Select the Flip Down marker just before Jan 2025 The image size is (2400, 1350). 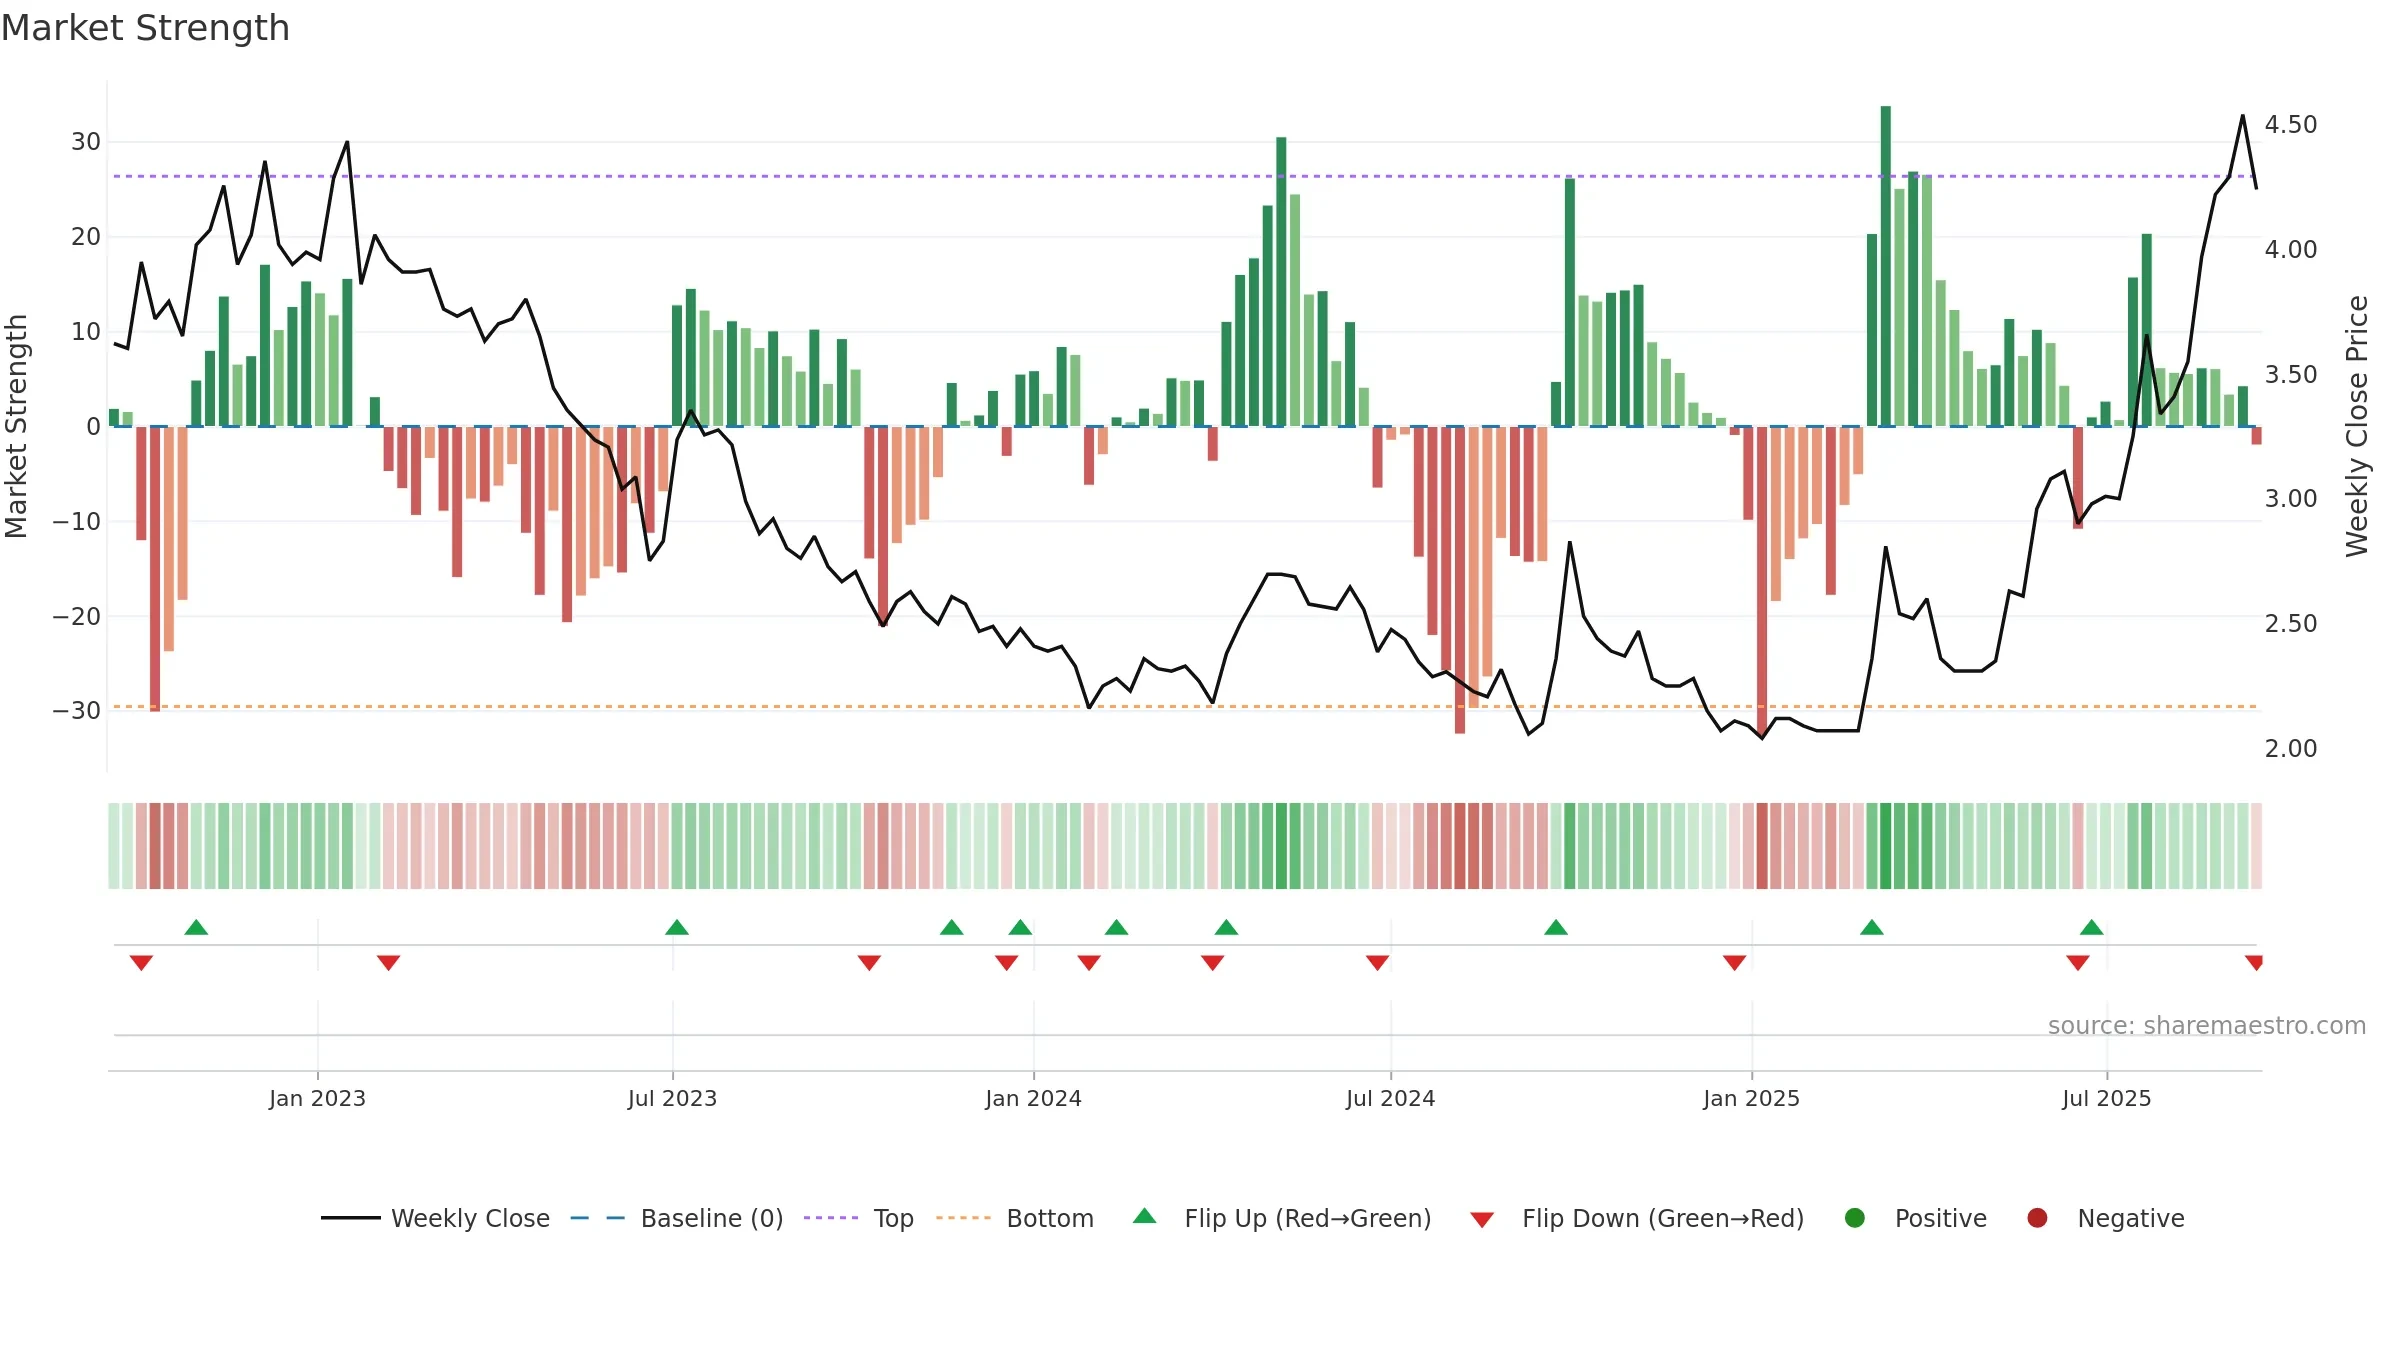tap(1735, 963)
